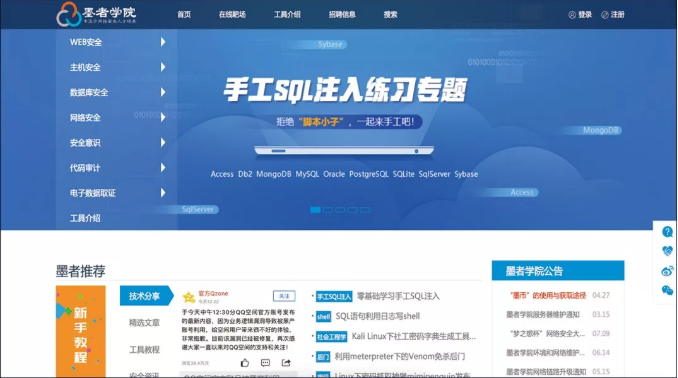
Task: Click the share arrow icon
Action: [x=286, y=362]
